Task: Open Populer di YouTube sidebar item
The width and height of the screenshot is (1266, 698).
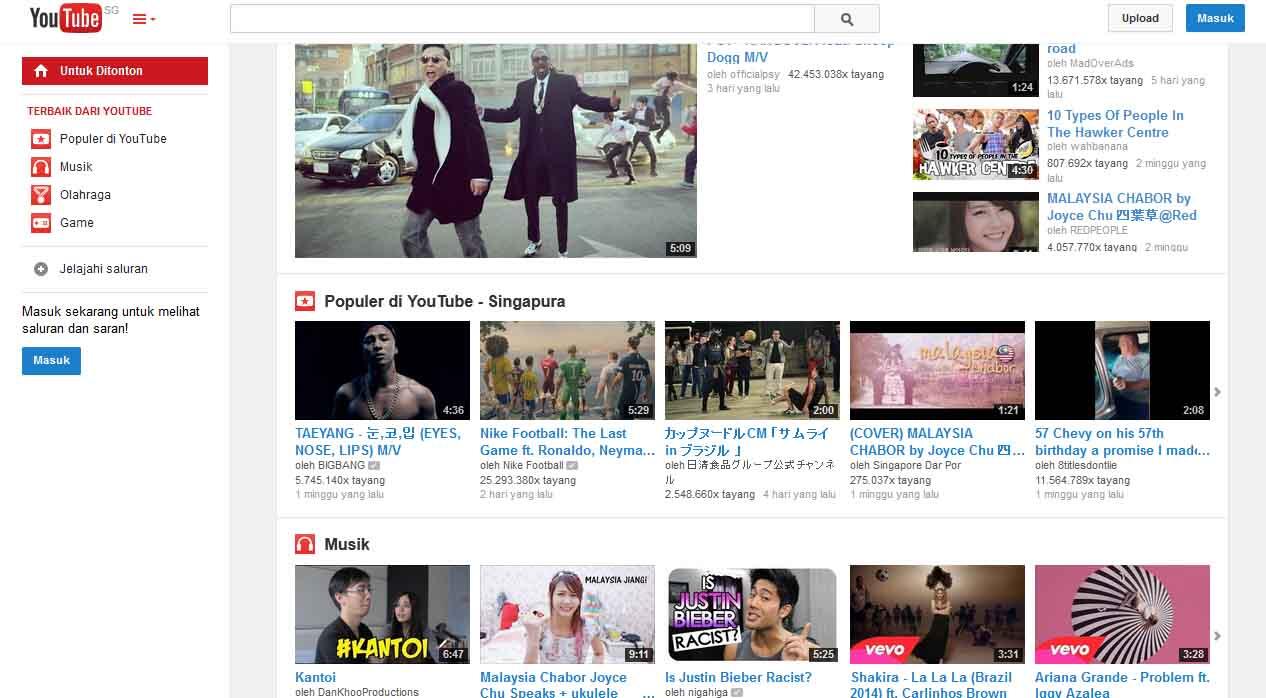Action: click(113, 139)
